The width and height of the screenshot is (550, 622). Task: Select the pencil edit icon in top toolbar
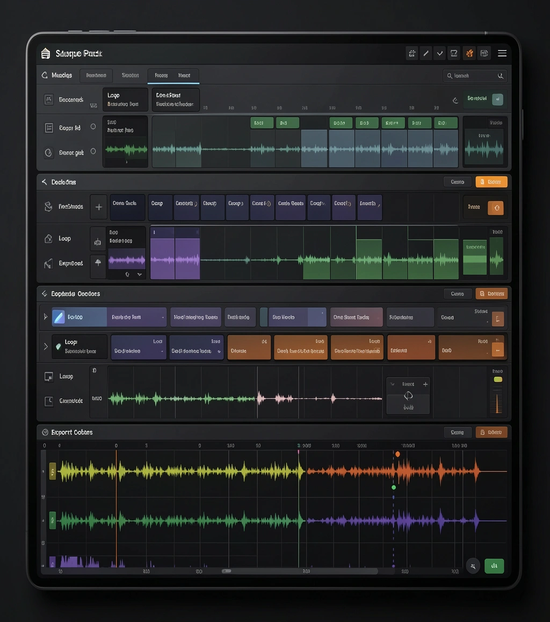click(426, 53)
